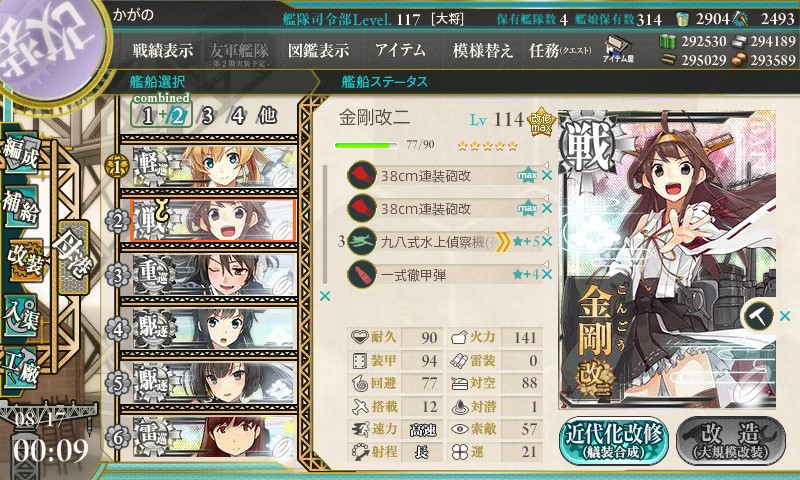The height and width of the screenshot is (480, 800).
Task: Click the 近代化改修 modernization button
Action: point(614,441)
